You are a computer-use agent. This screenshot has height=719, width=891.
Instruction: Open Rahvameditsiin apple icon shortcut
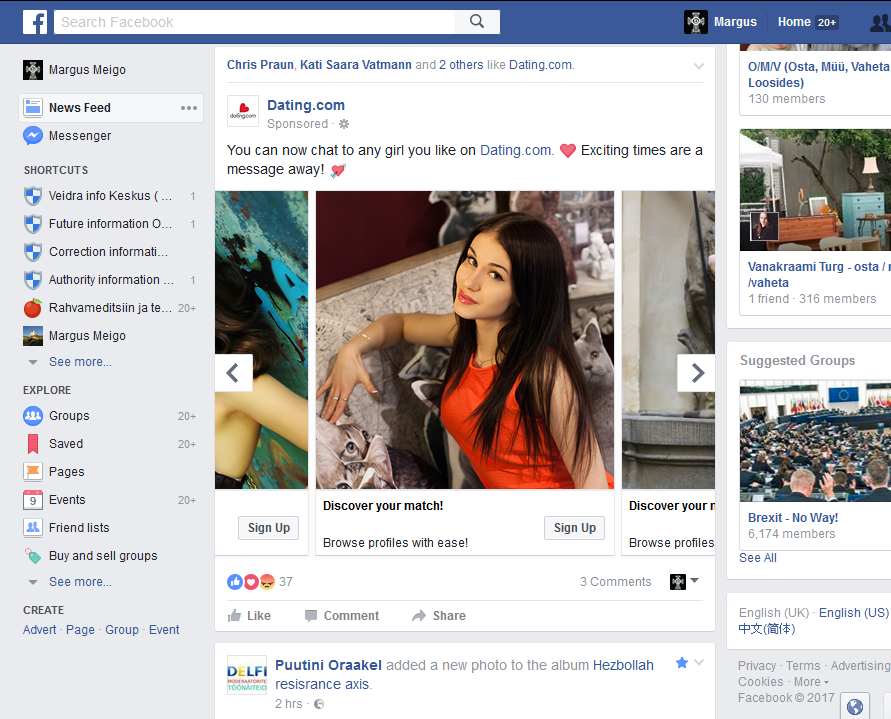[x=33, y=308]
